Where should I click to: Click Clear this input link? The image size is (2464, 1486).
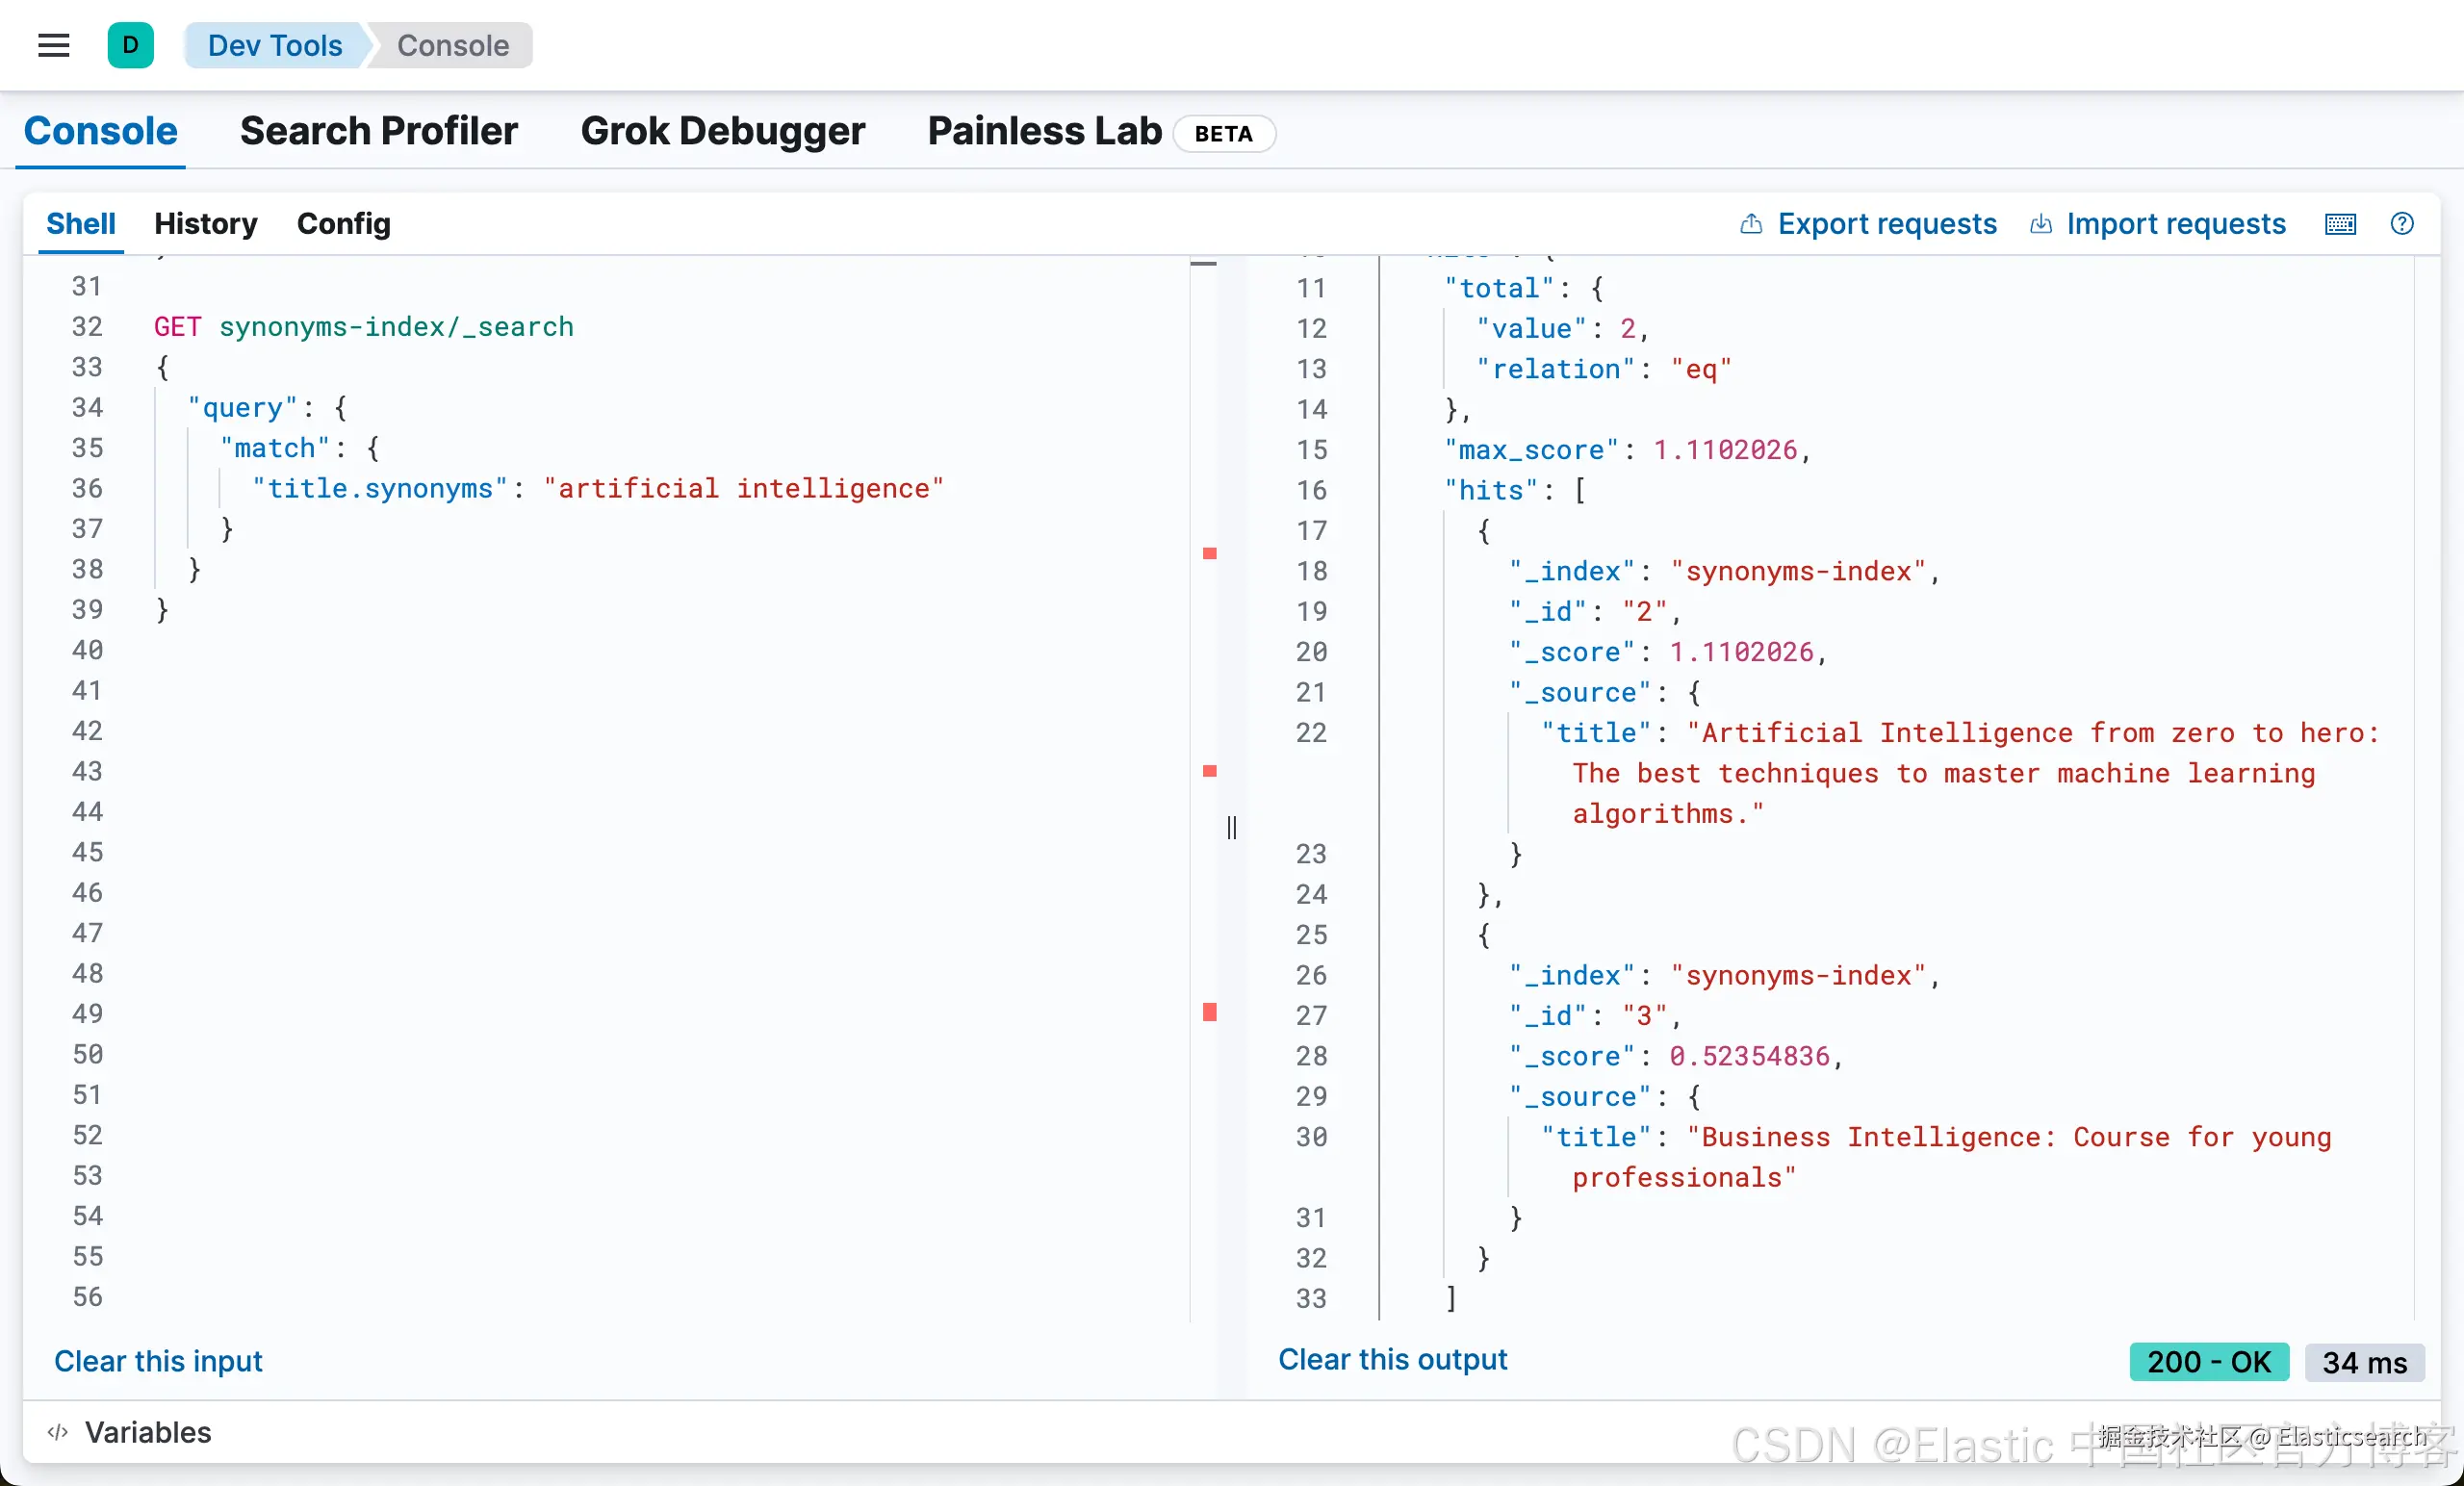pyautogui.click(x=158, y=1361)
